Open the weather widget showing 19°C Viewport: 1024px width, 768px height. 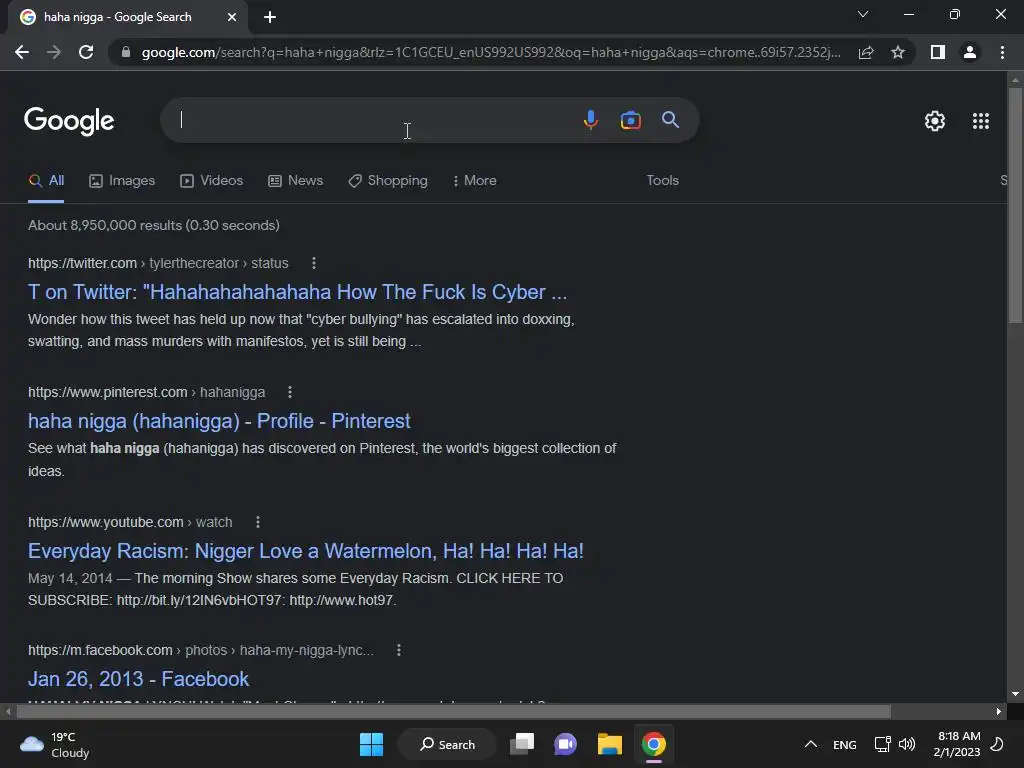point(55,744)
